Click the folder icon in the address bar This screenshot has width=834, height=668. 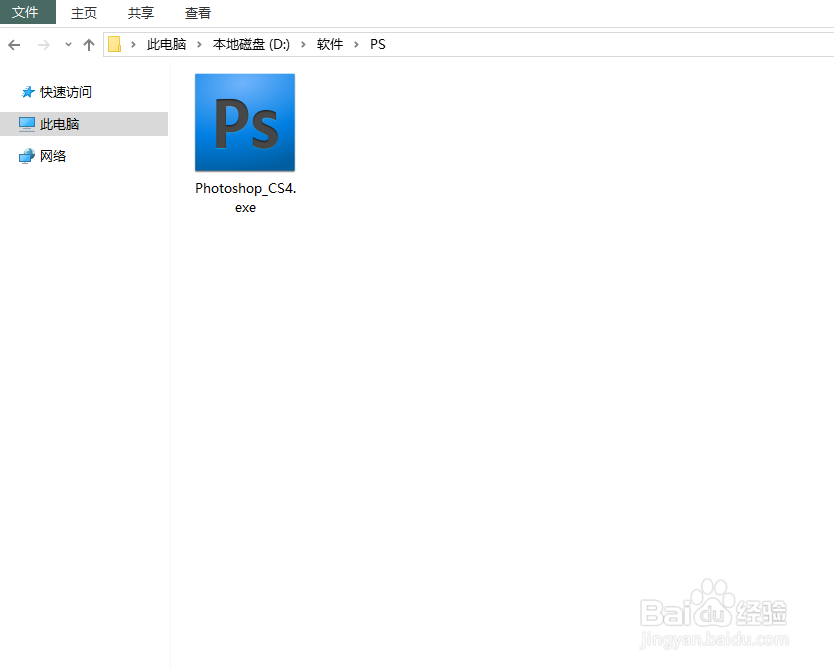coord(115,44)
